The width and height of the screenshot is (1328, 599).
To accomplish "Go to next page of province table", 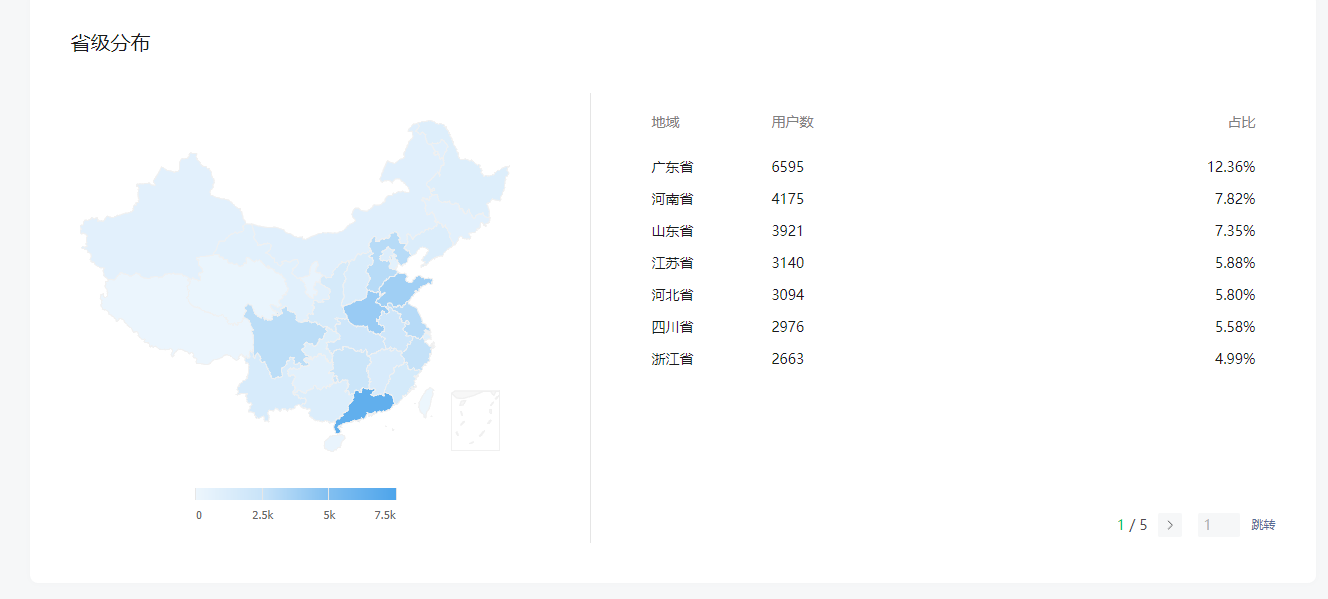I will [1170, 525].
